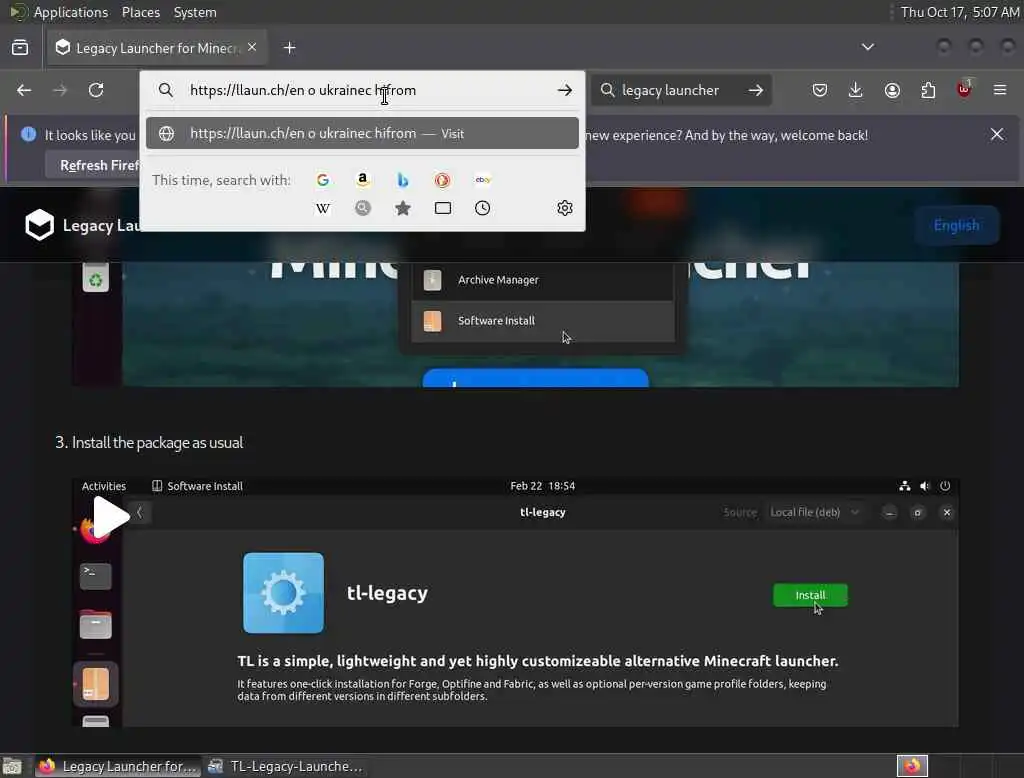Viewport: 1024px width, 778px height.
Task: Open a new browser tab
Action: pyautogui.click(x=290, y=48)
